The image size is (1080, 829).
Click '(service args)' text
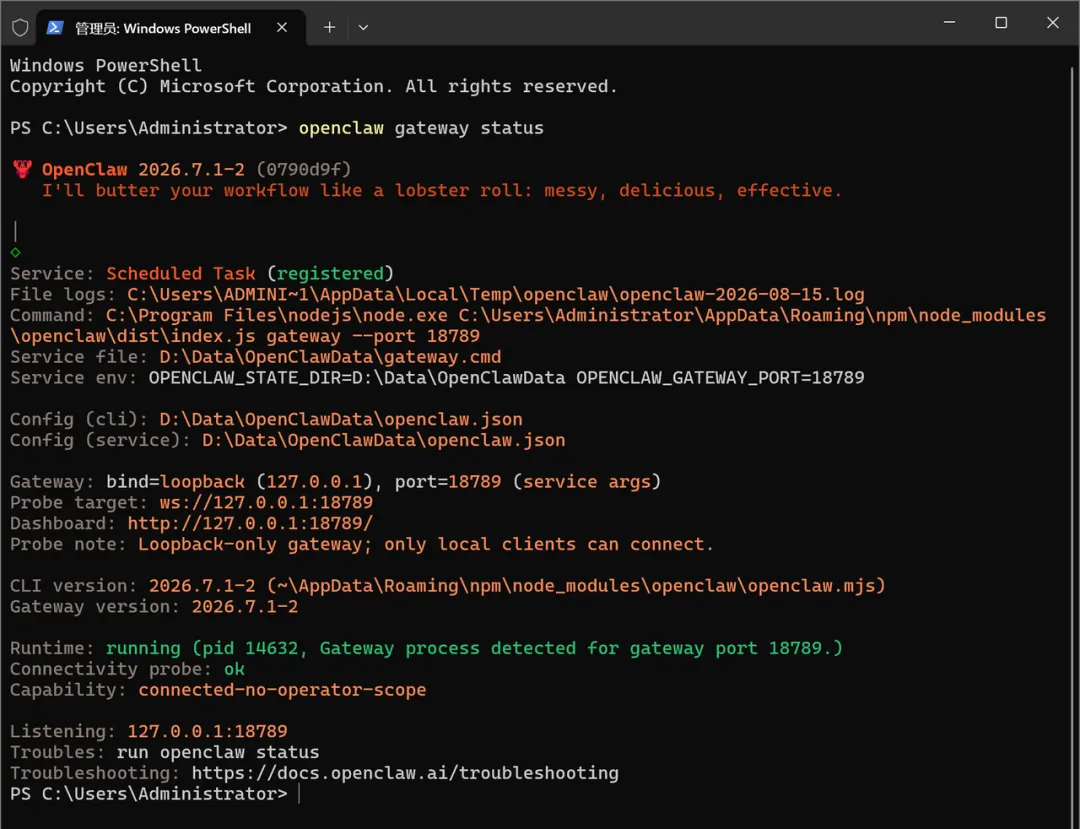point(587,482)
